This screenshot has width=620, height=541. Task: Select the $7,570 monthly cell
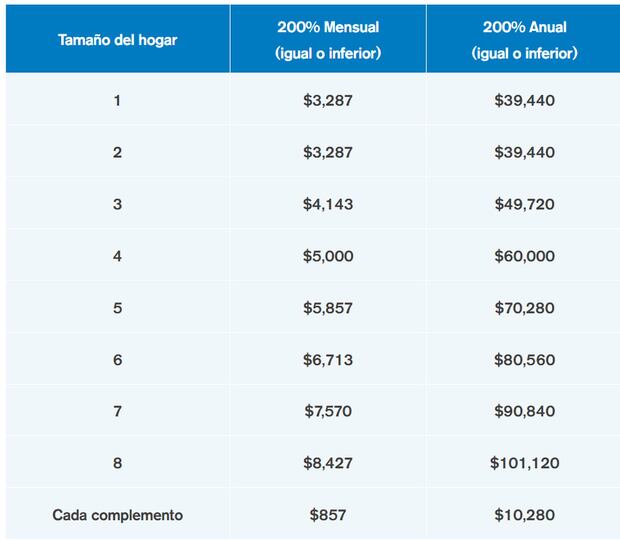pos(327,412)
